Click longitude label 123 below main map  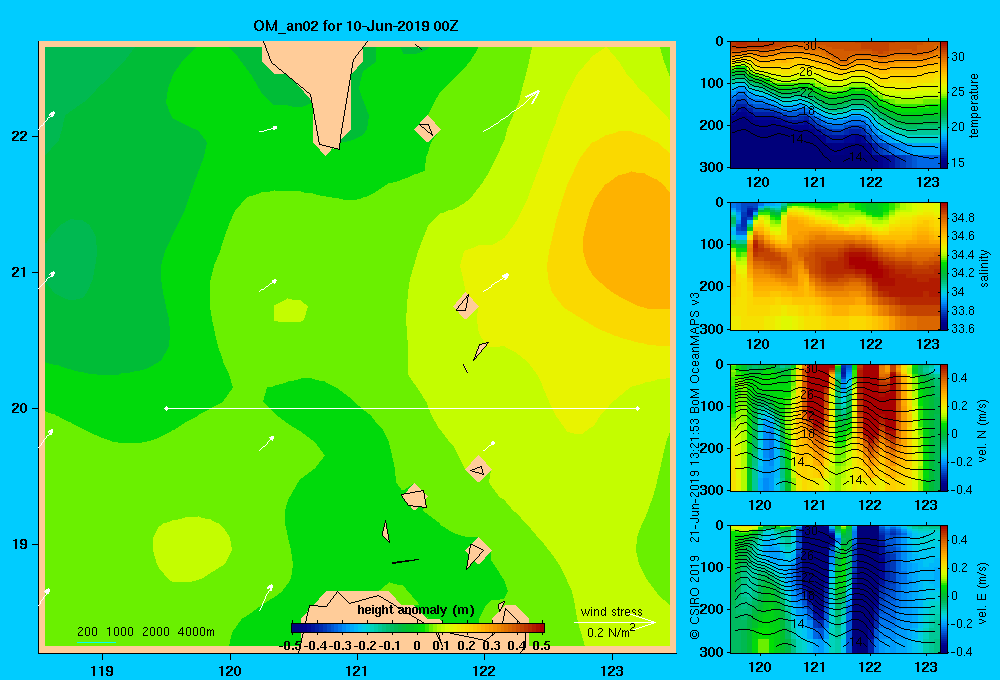(612, 670)
